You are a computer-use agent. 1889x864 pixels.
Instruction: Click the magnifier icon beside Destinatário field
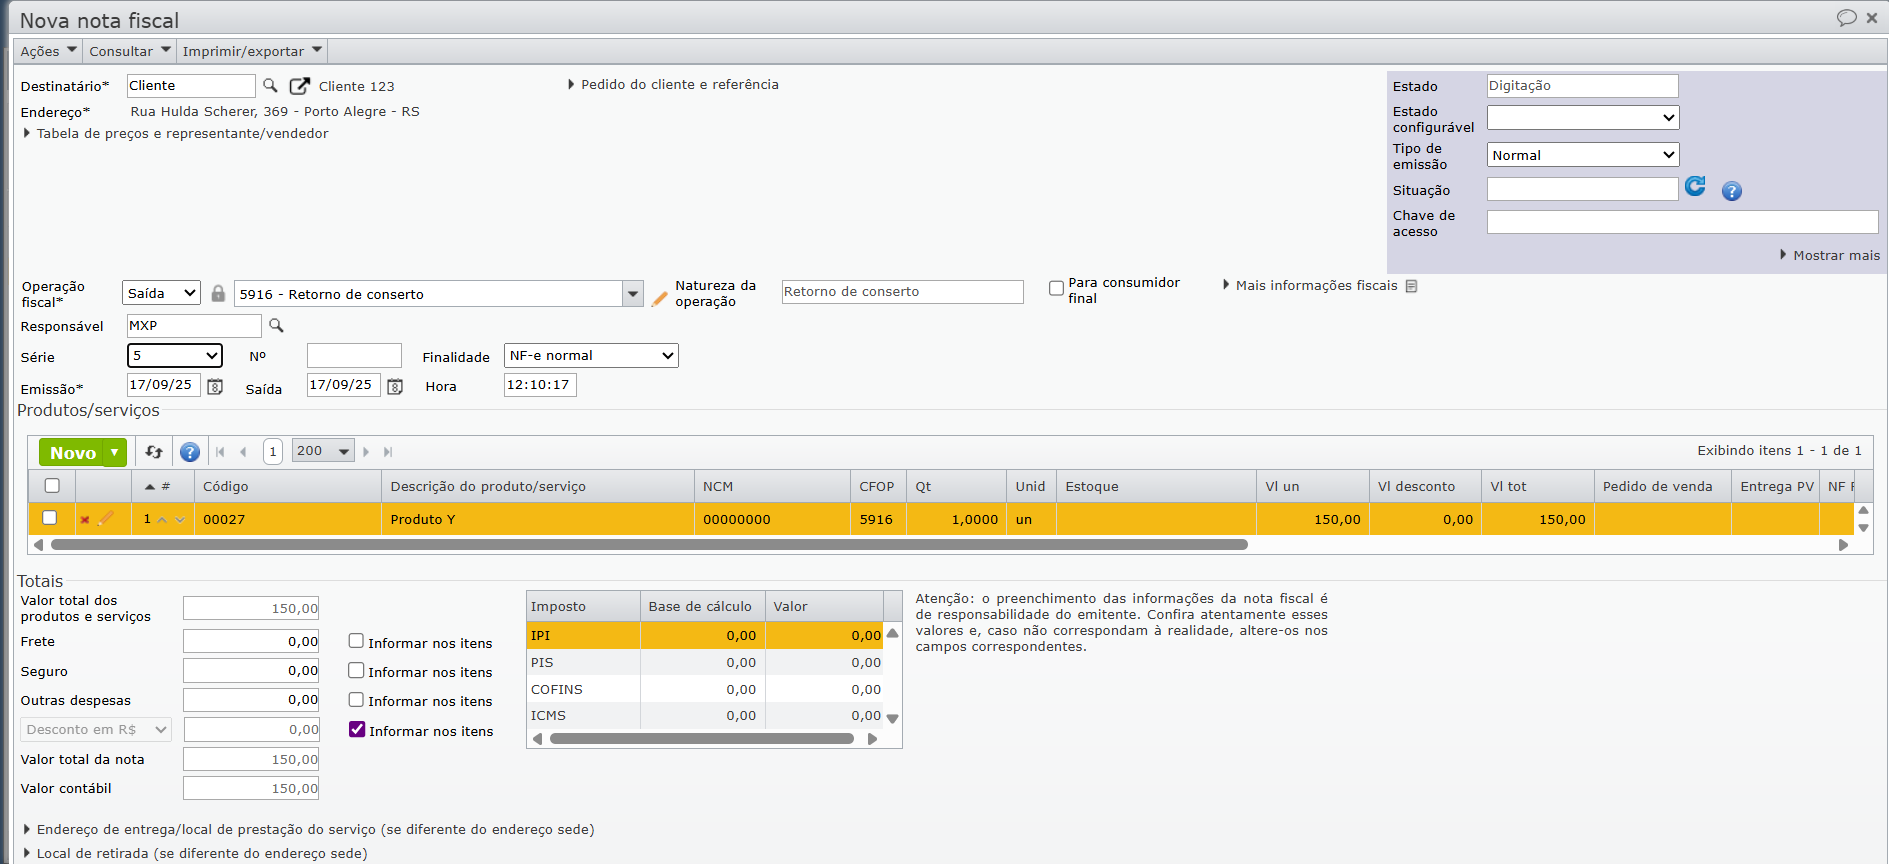coord(270,86)
